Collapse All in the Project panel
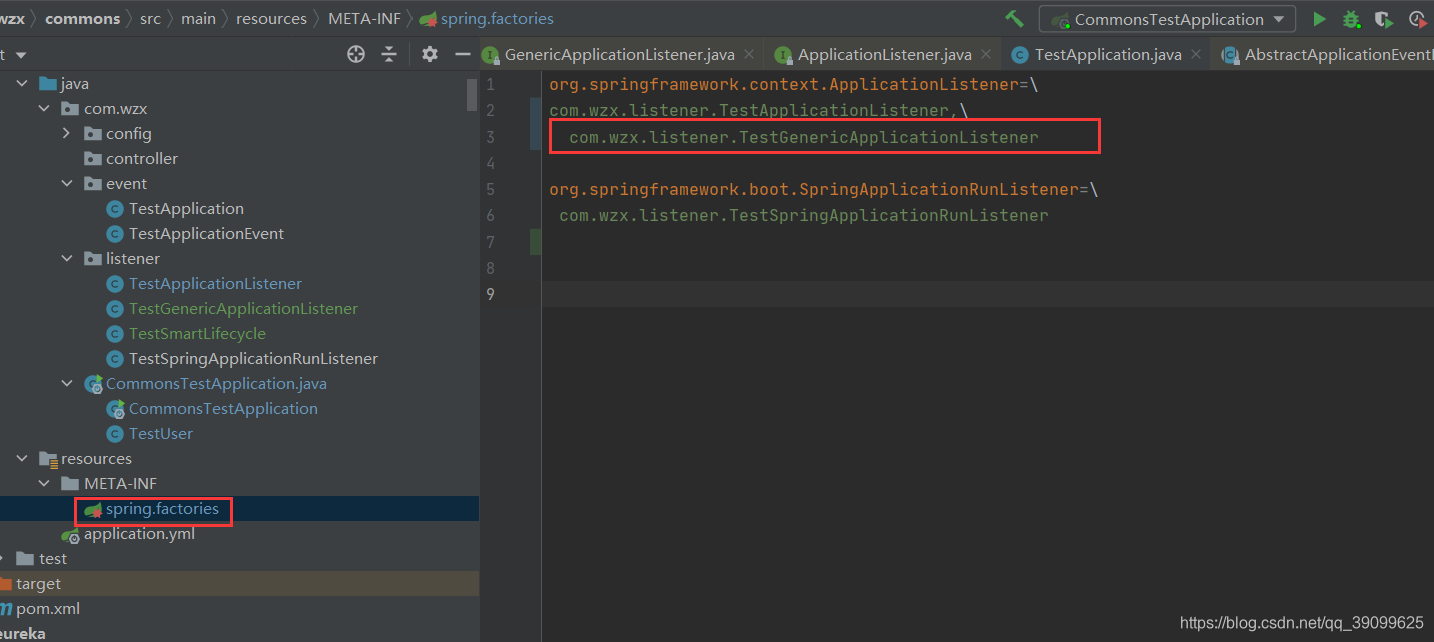 tap(389, 55)
